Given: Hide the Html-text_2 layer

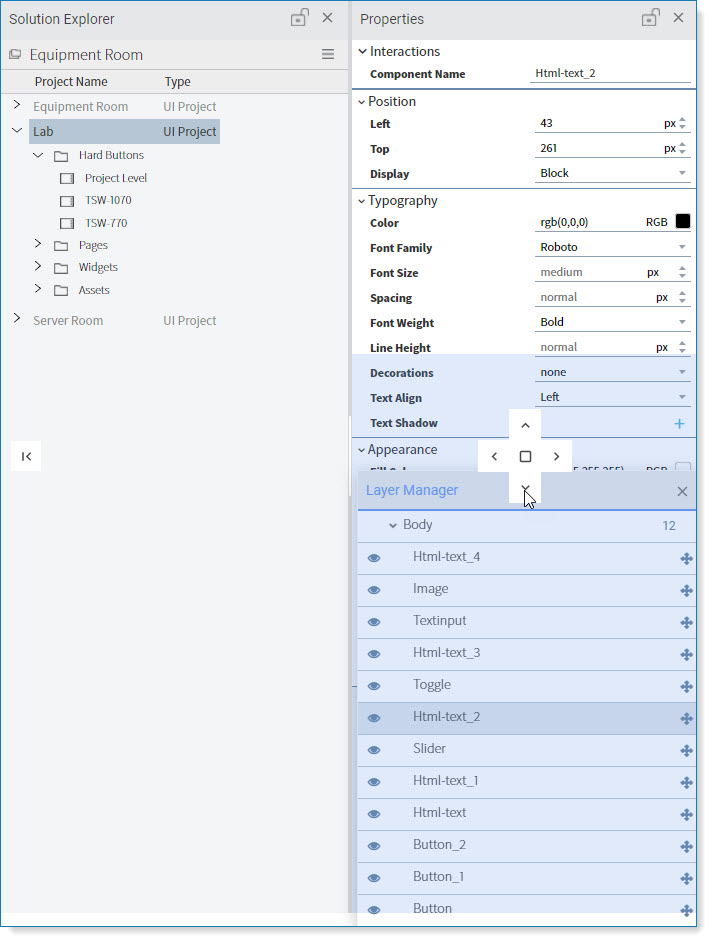Looking at the screenshot, I should (x=374, y=718).
